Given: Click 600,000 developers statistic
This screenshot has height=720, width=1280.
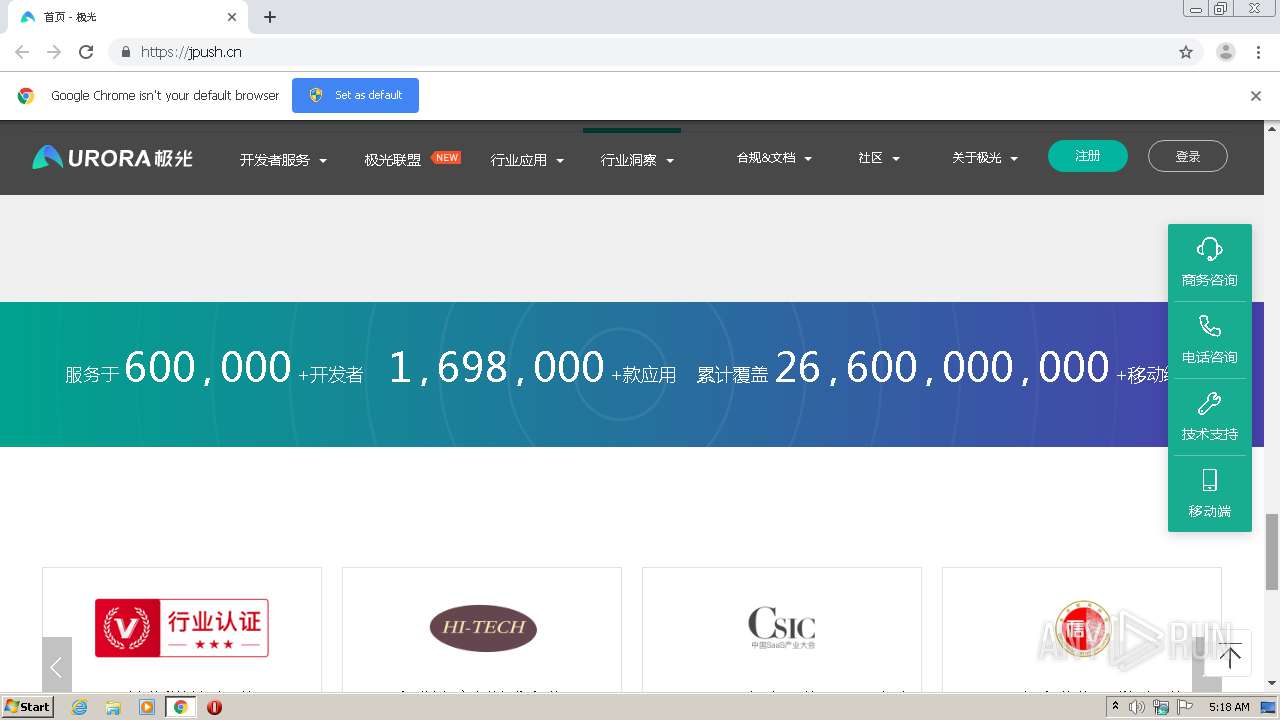Looking at the screenshot, I should (x=208, y=368).
